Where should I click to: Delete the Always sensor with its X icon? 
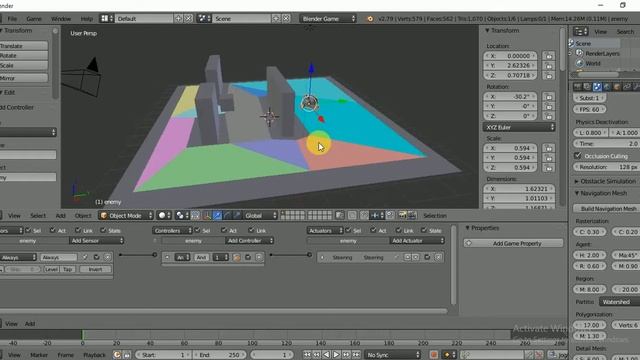coord(107,257)
